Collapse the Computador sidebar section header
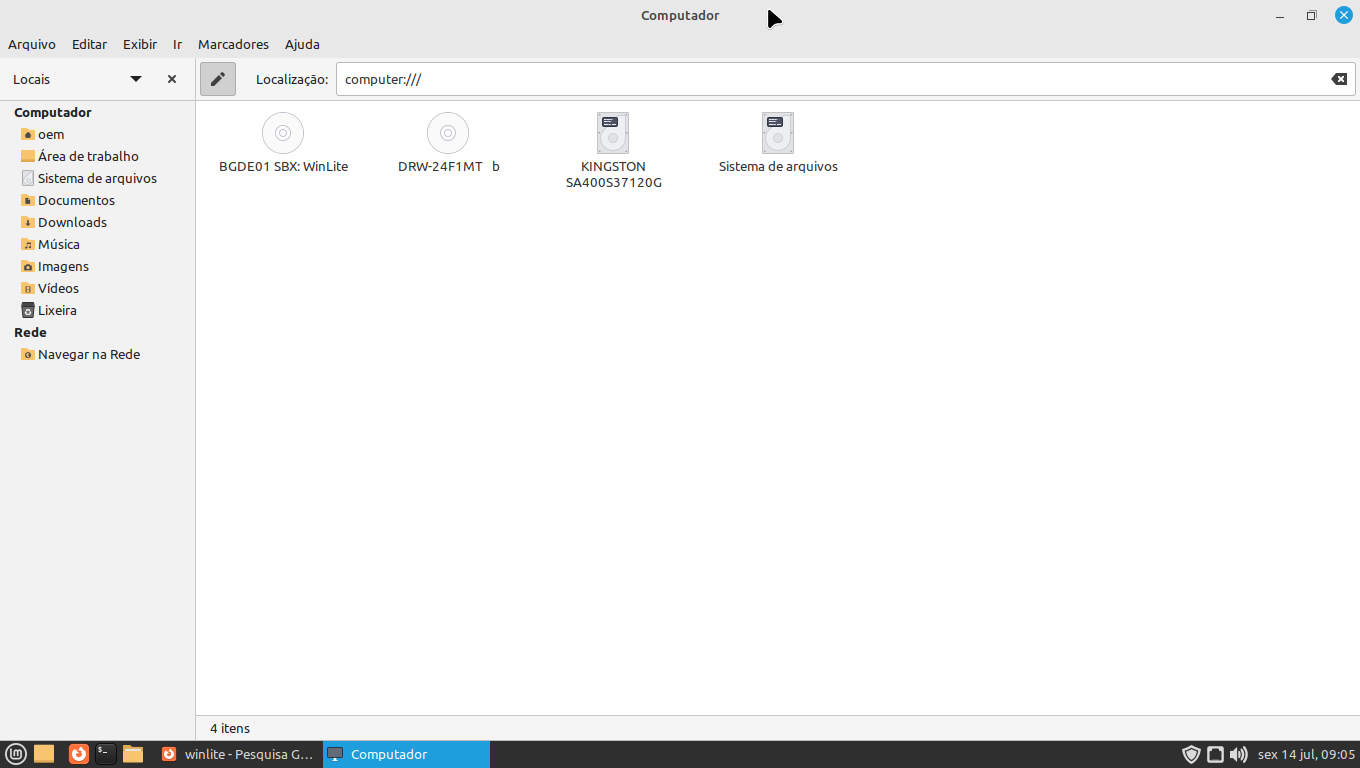Screen dimensions: 1360x768 52,112
